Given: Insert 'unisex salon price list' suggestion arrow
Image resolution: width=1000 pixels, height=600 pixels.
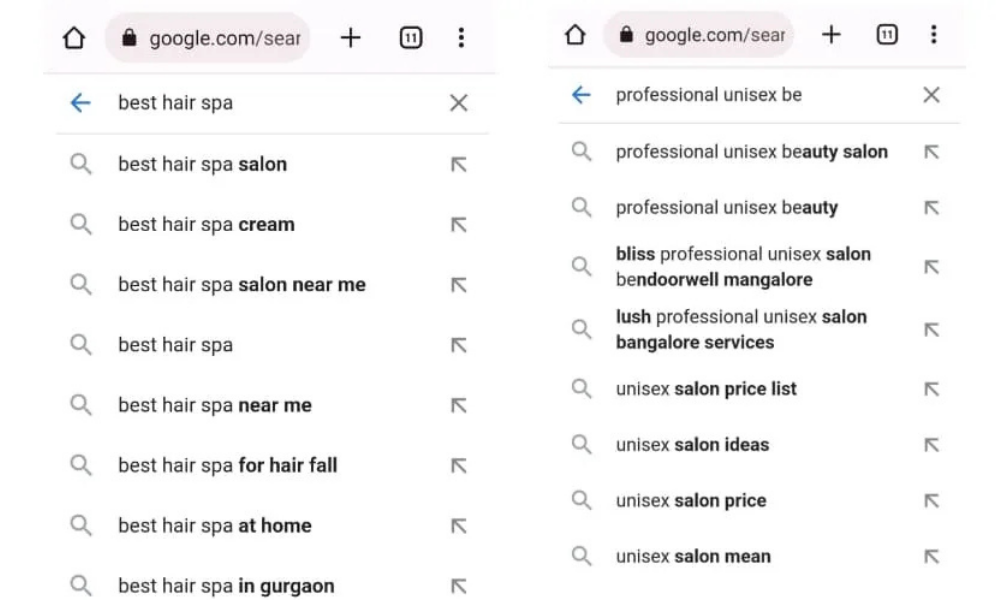Looking at the screenshot, I should pos(931,389).
